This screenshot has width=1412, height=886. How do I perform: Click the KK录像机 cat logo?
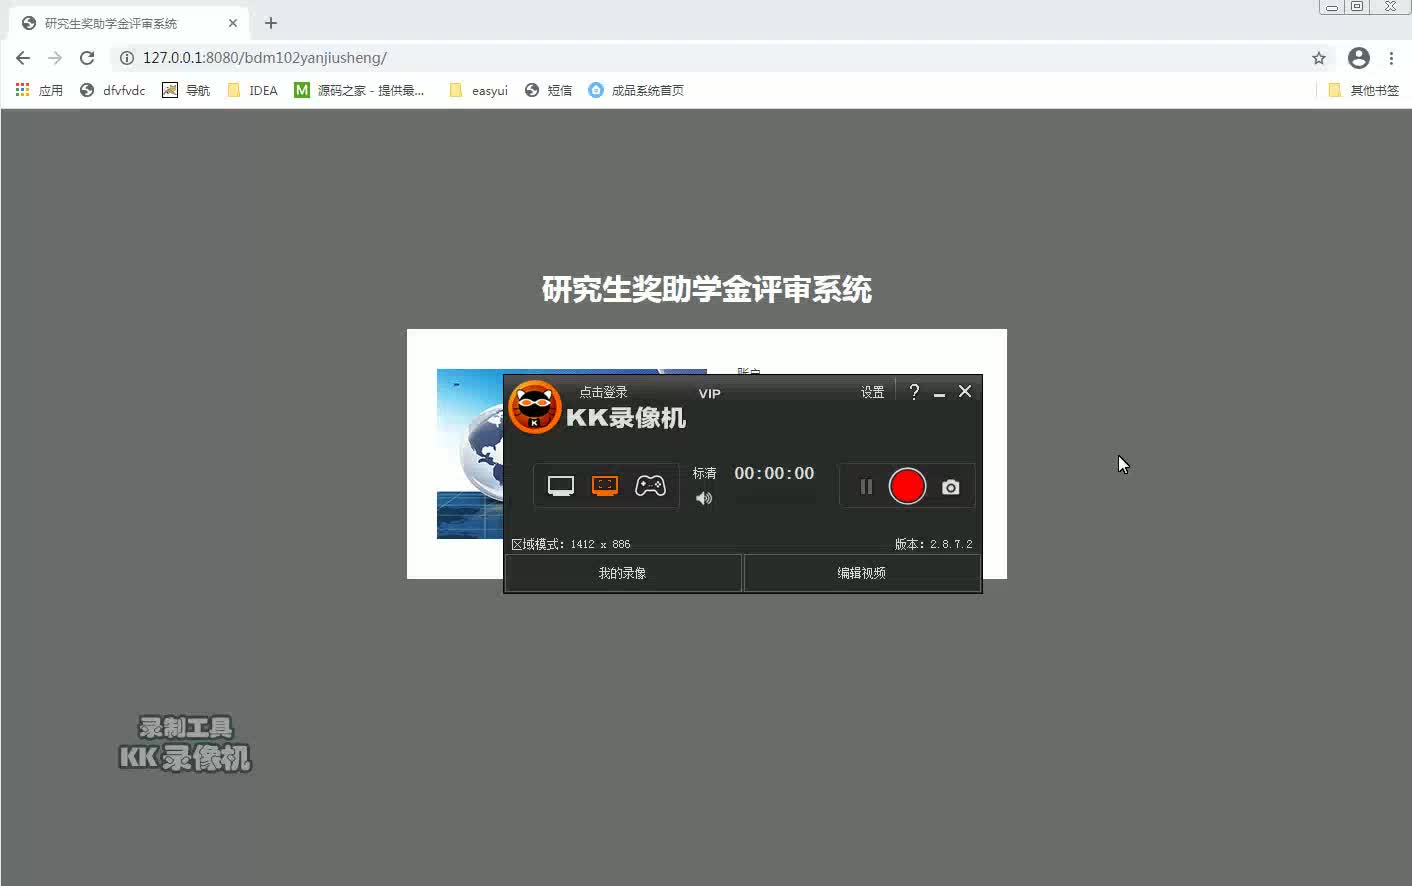pyautogui.click(x=533, y=407)
